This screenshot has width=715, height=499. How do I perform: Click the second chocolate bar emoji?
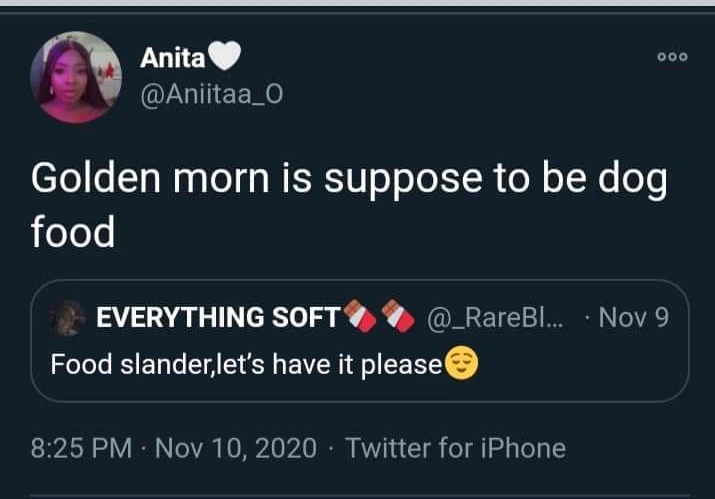(x=400, y=318)
